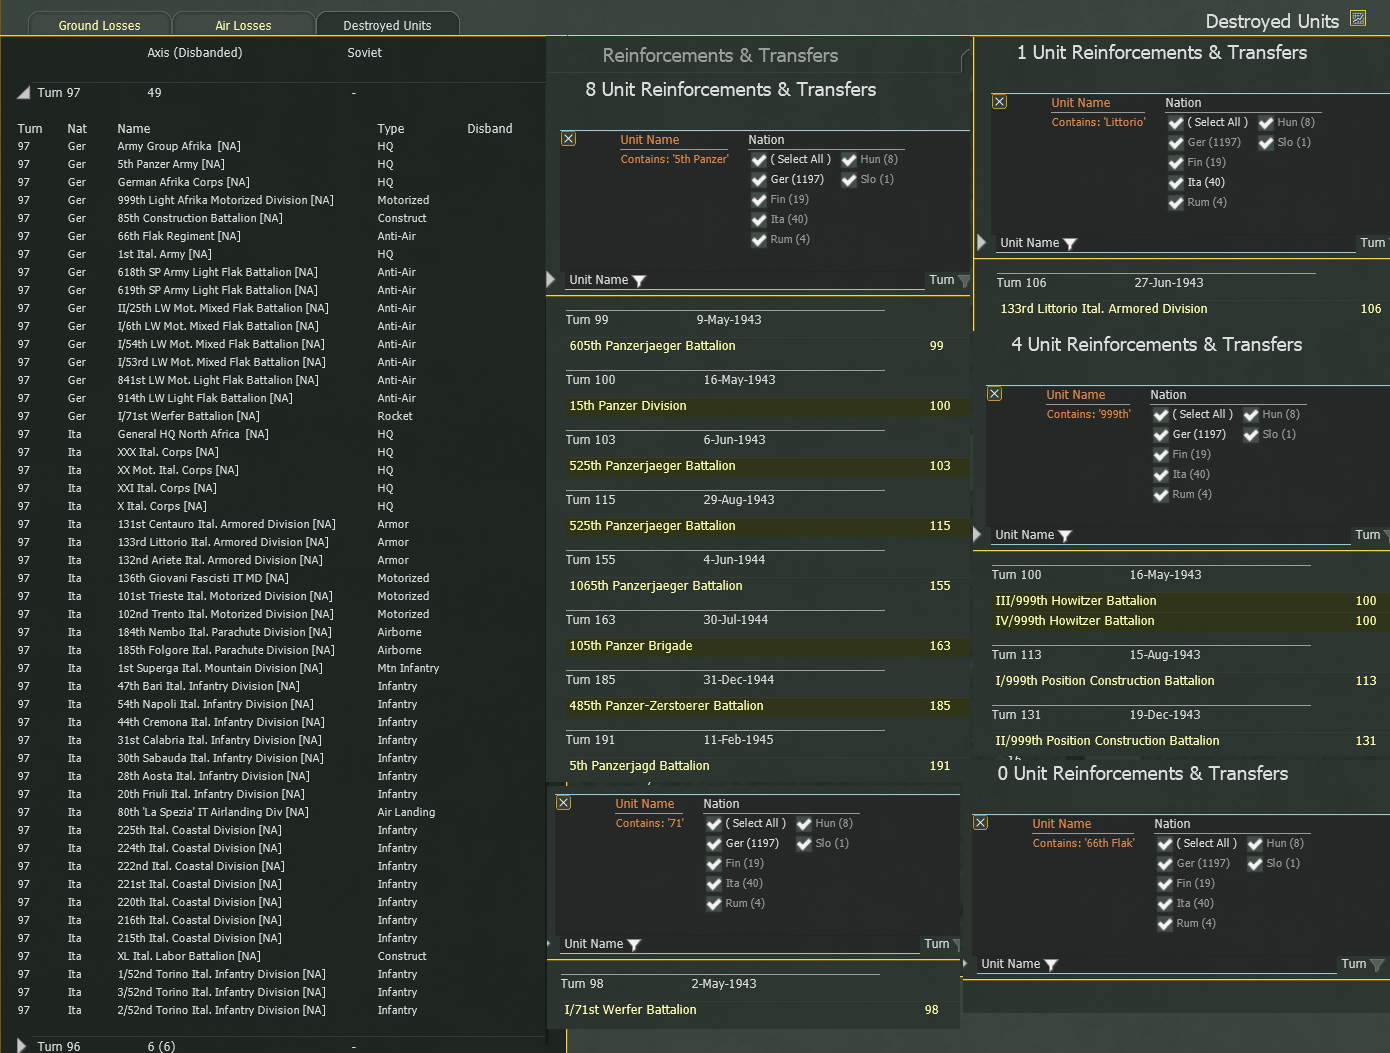Screen dimensions: 1390x1053
Task: Toggle Ita (40) checkbox in Littorio panel
Action: [x=1176, y=183]
